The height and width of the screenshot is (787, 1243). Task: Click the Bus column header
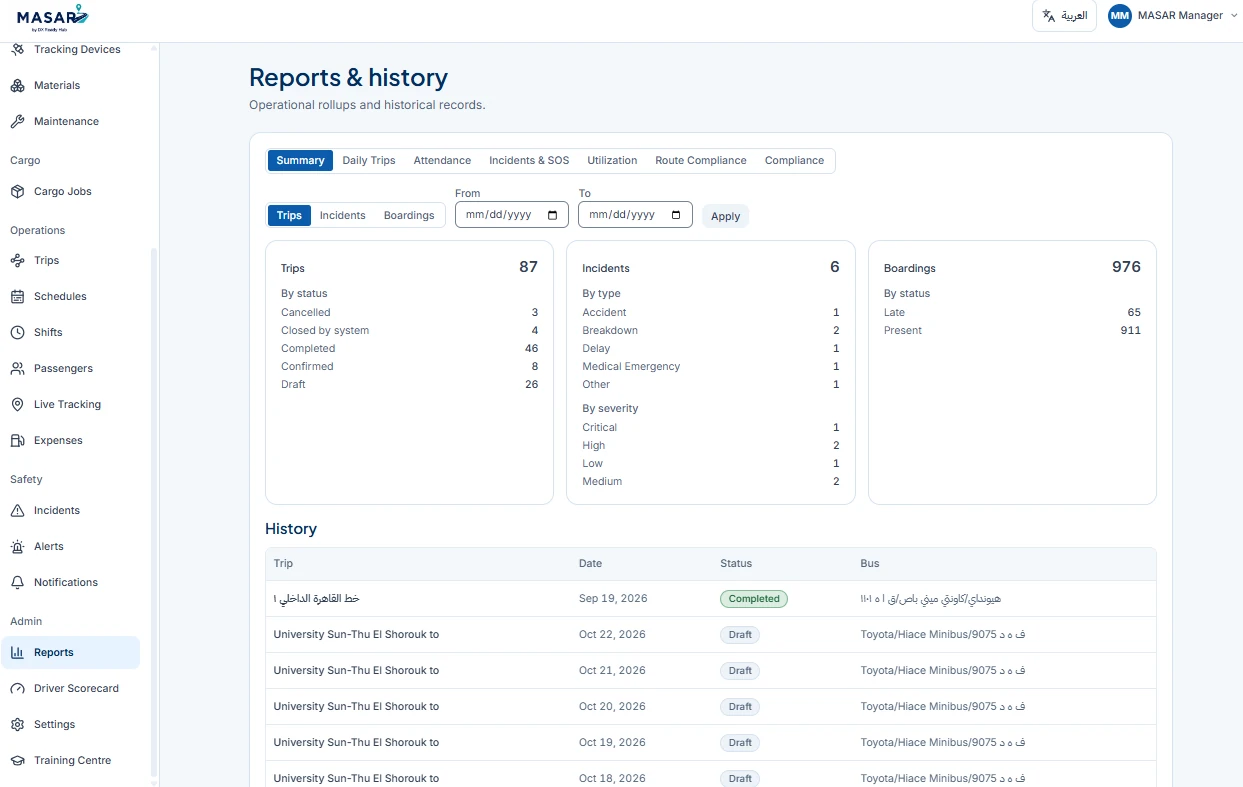870,564
